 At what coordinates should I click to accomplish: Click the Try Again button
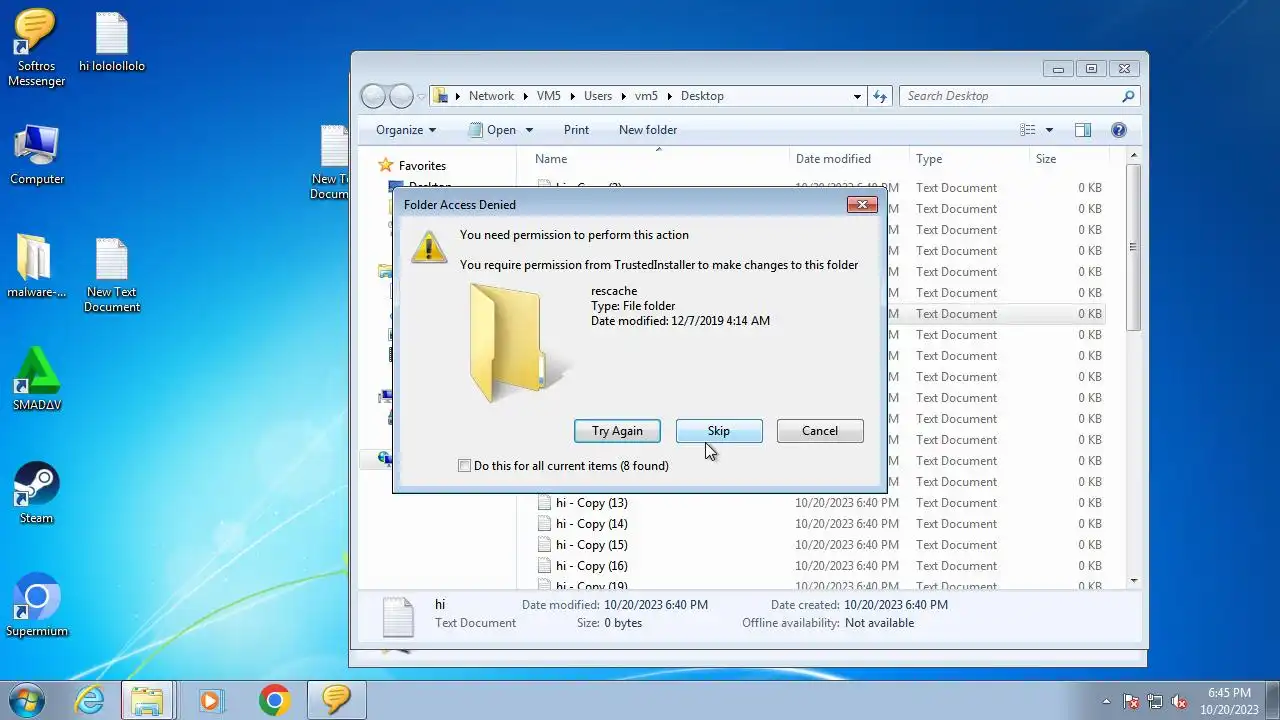[x=617, y=431]
